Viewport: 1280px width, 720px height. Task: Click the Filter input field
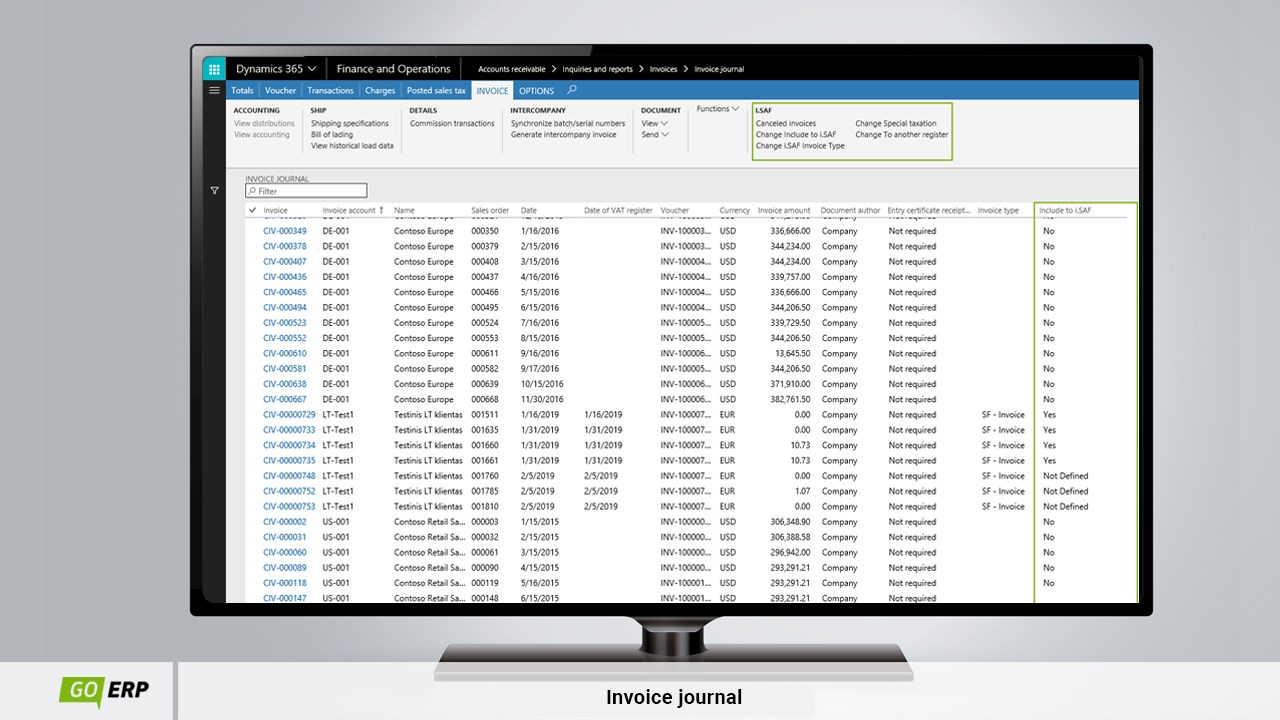click(x=306, y=190)
